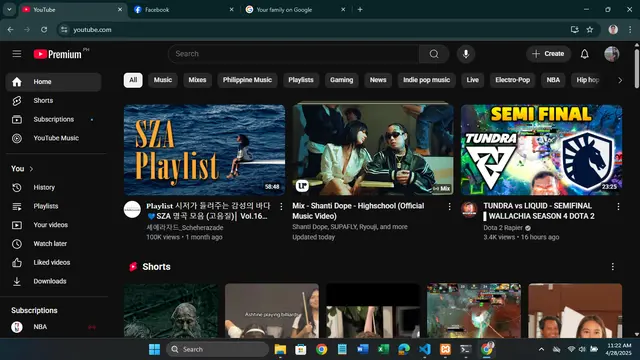Open Mix - Shanti Dope Highschool title

[x=358, y=211]
